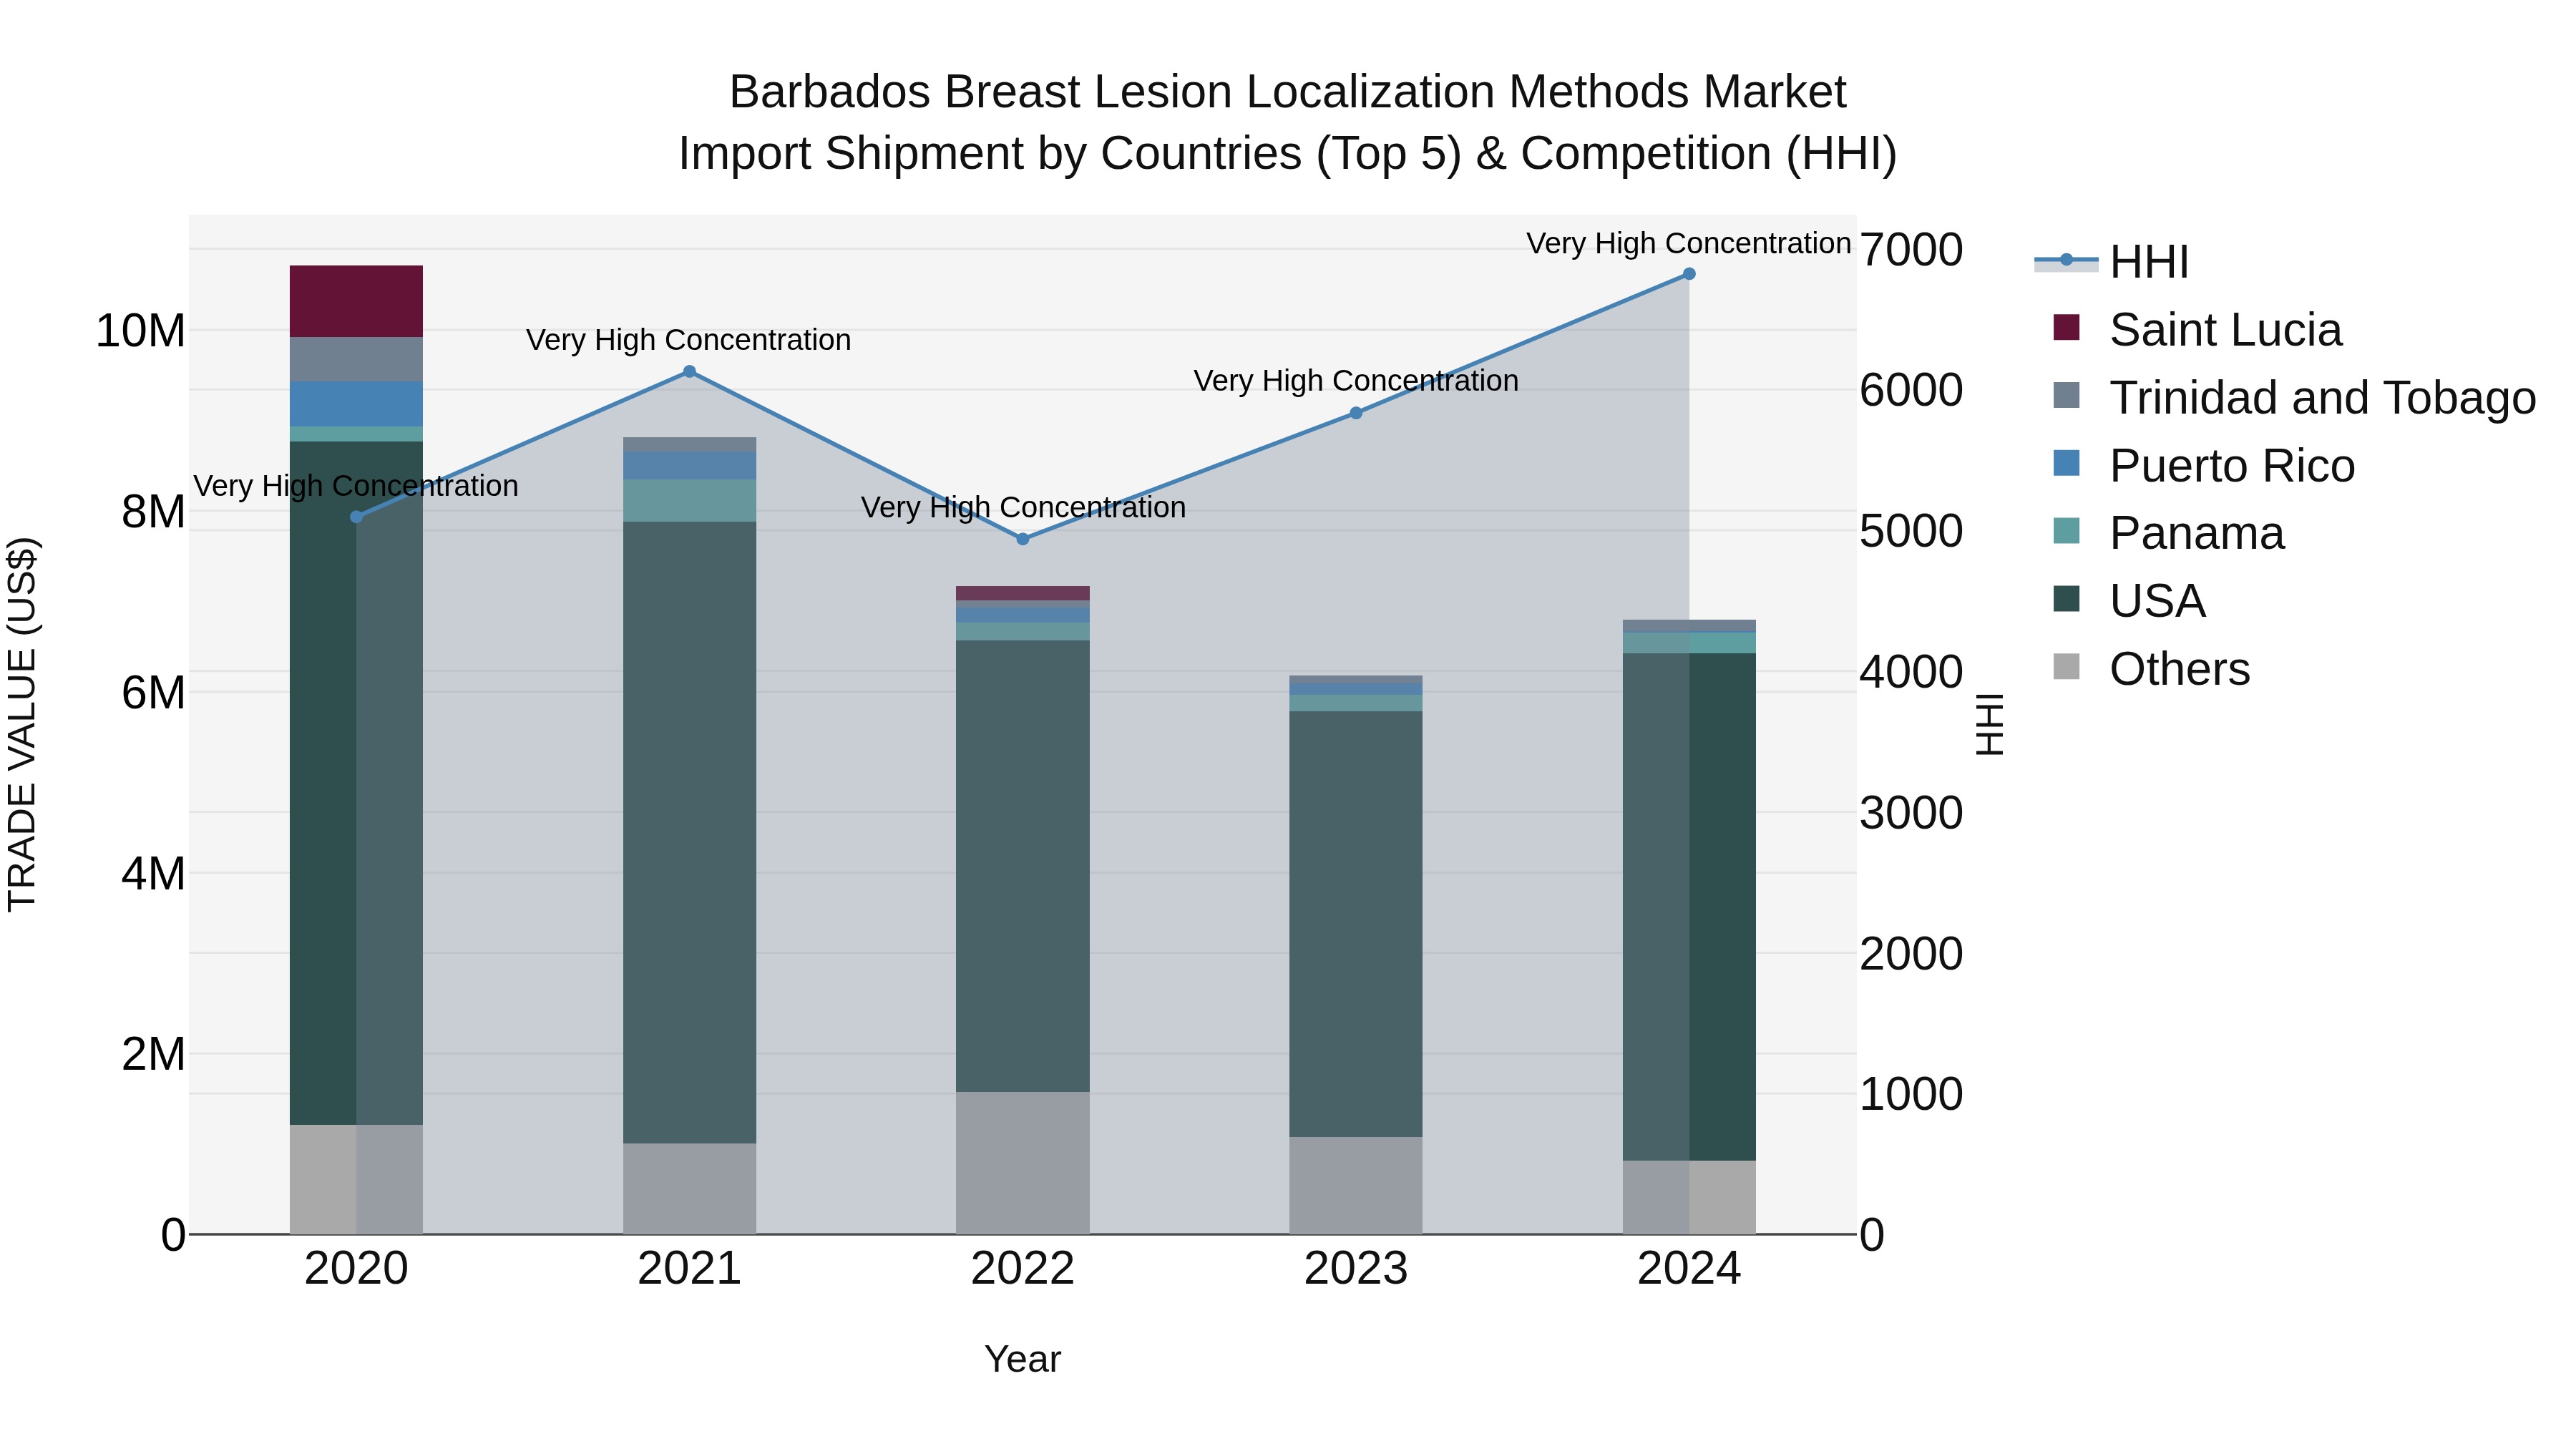The image size is (2576, 1449).
Task: Click the USA segment of 2023 bar
Action: click(x=1356, y=924)
